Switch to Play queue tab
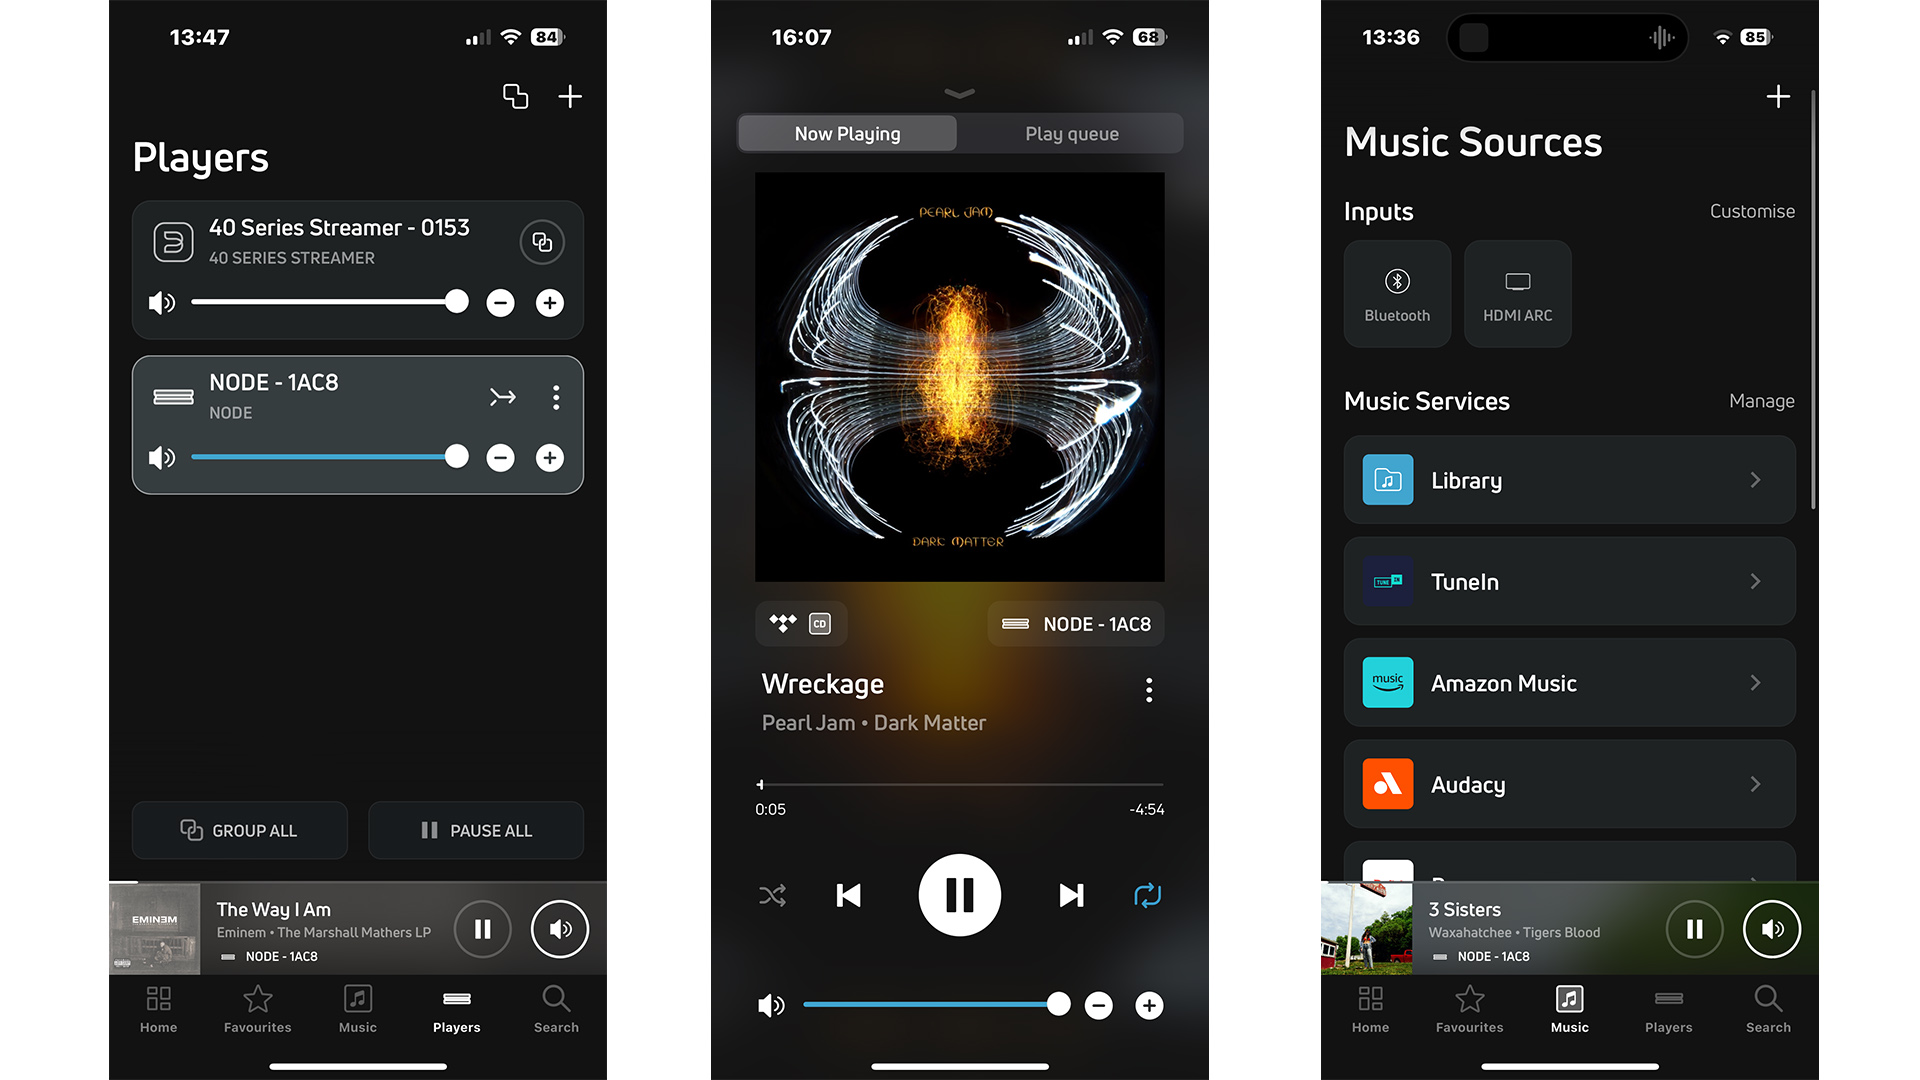 pyautogui.click(x=1071, y=132)
